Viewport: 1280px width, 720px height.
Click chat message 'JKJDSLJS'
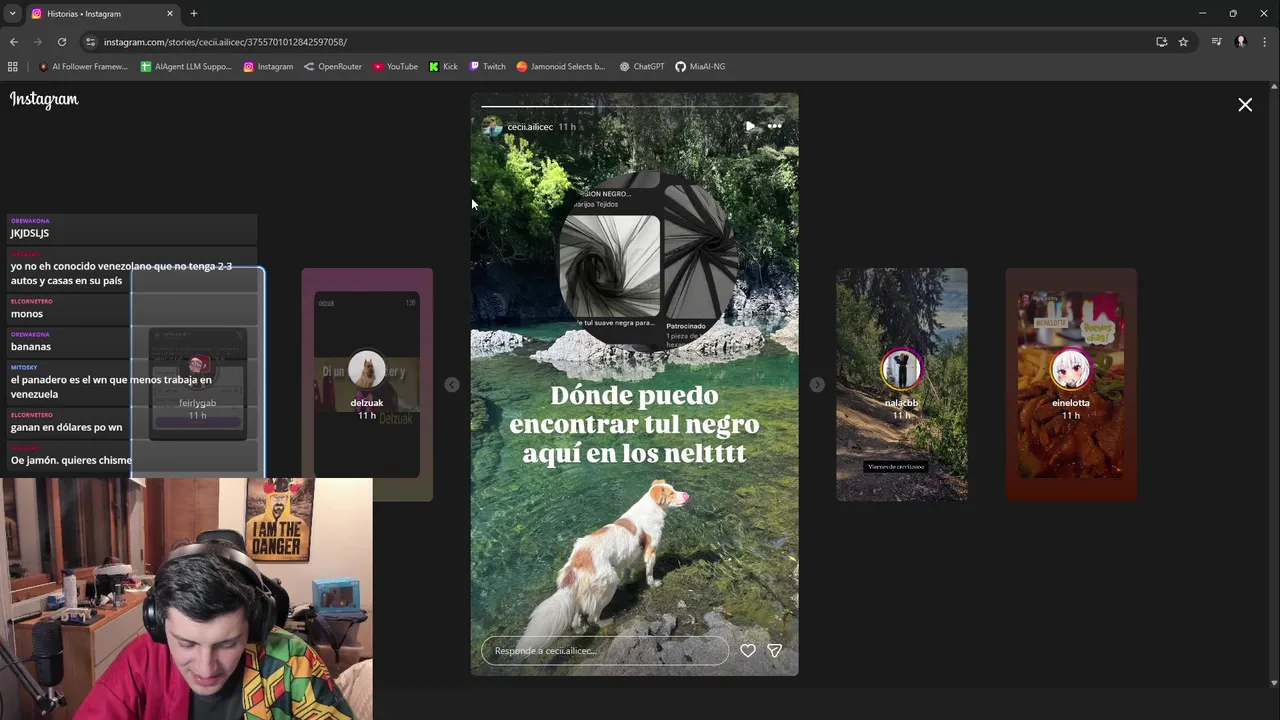(x=29, y=233)
